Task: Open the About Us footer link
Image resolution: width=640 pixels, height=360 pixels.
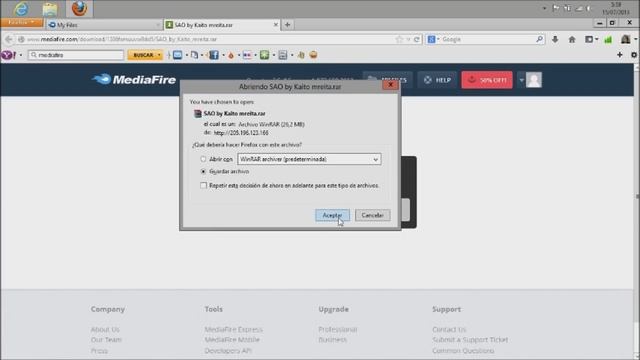Action: pyautogui.click(x=105, y=329)
